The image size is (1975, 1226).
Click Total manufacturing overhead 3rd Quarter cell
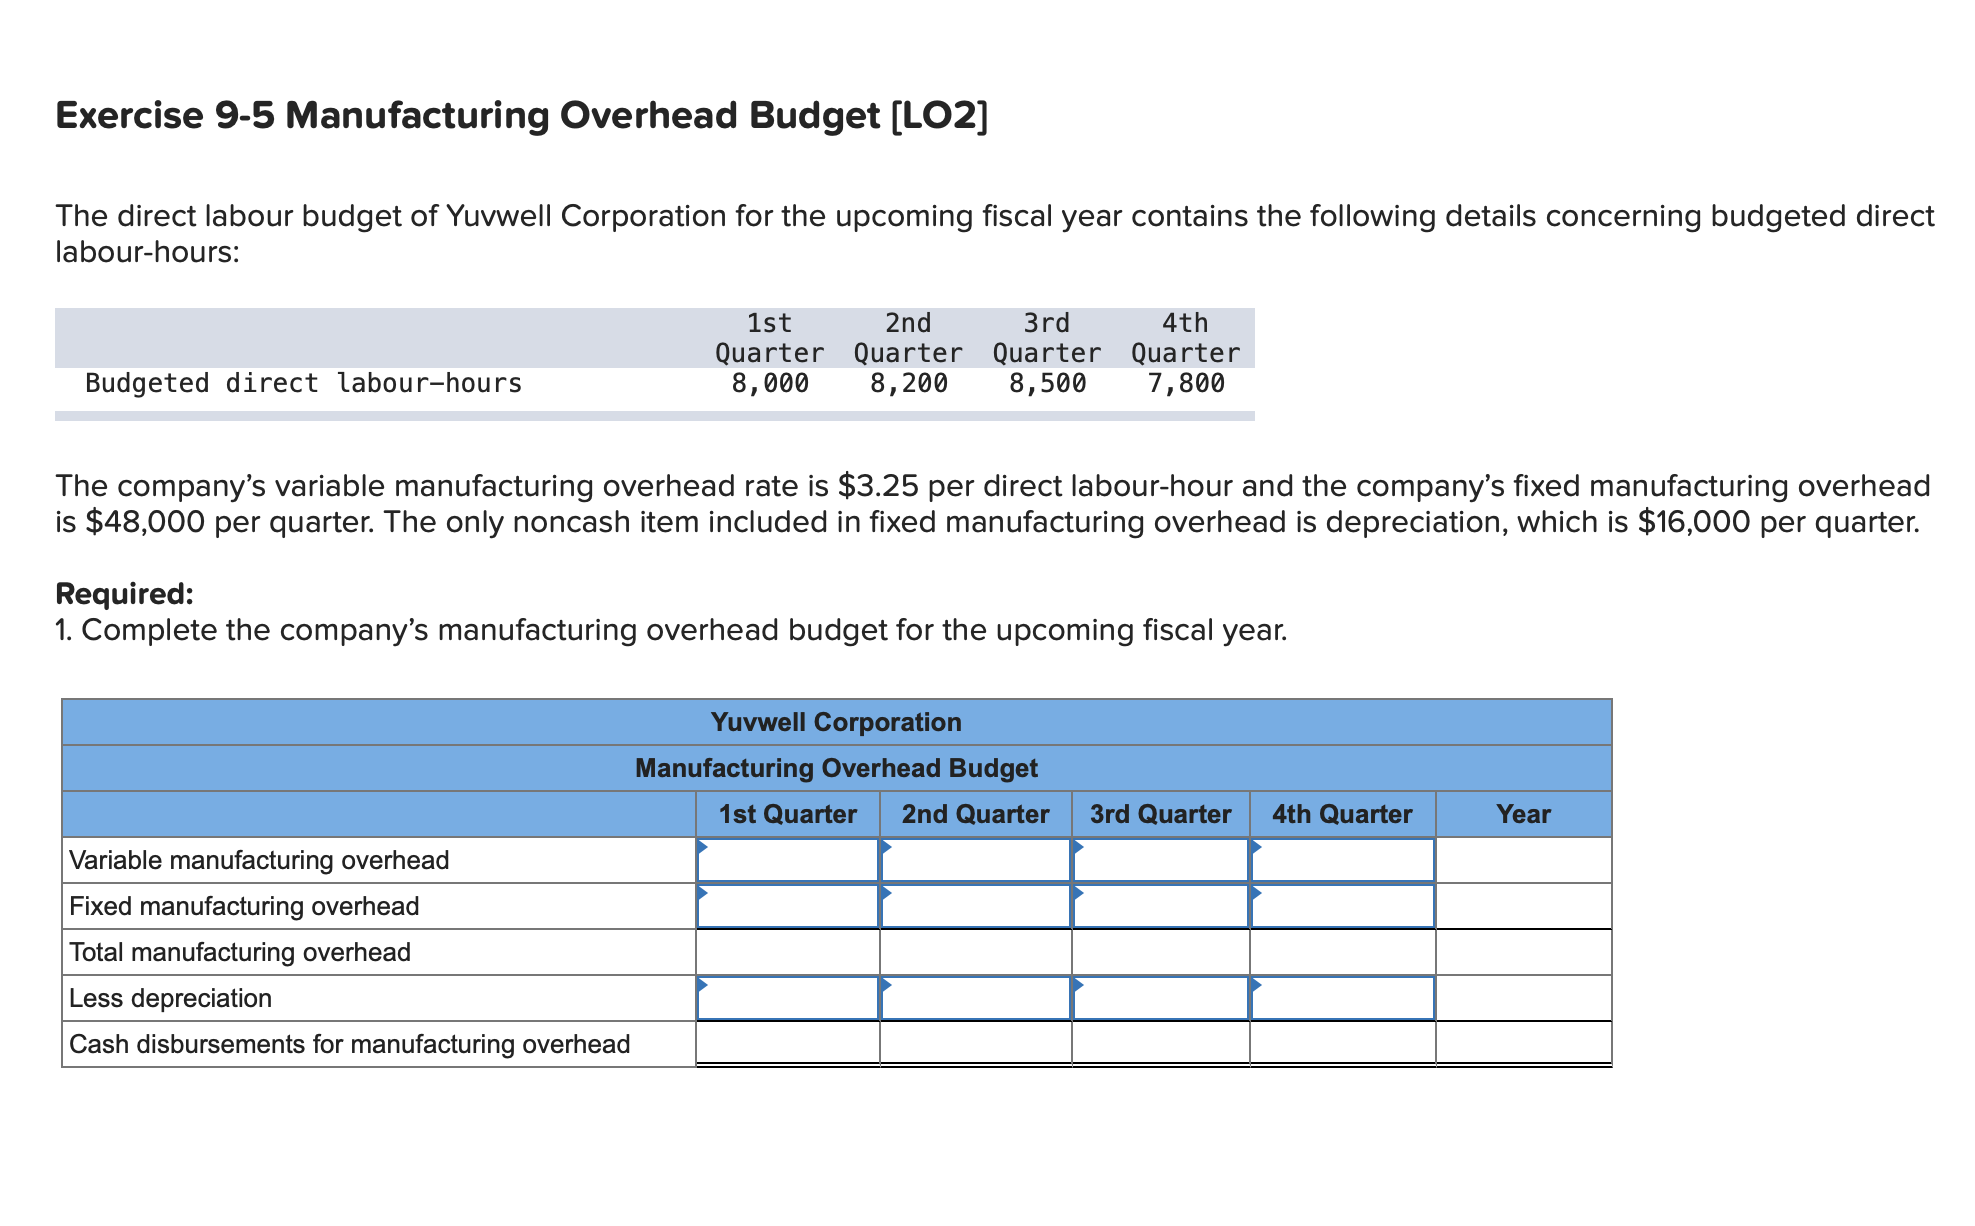1161,952
